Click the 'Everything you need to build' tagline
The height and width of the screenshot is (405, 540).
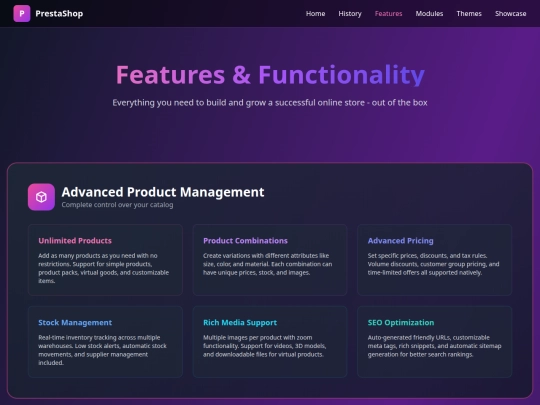(270, 103)
